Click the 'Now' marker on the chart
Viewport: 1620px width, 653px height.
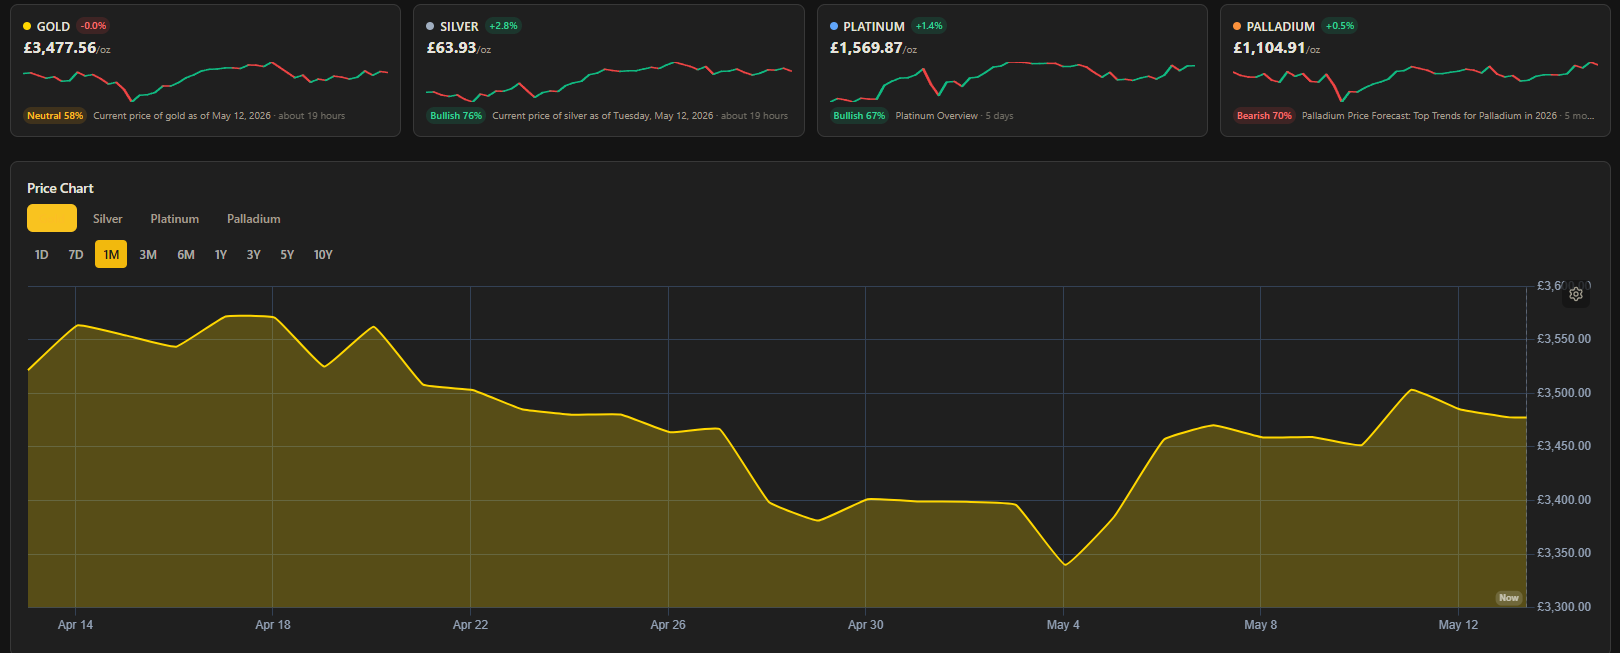click(x=1509, y=598)
